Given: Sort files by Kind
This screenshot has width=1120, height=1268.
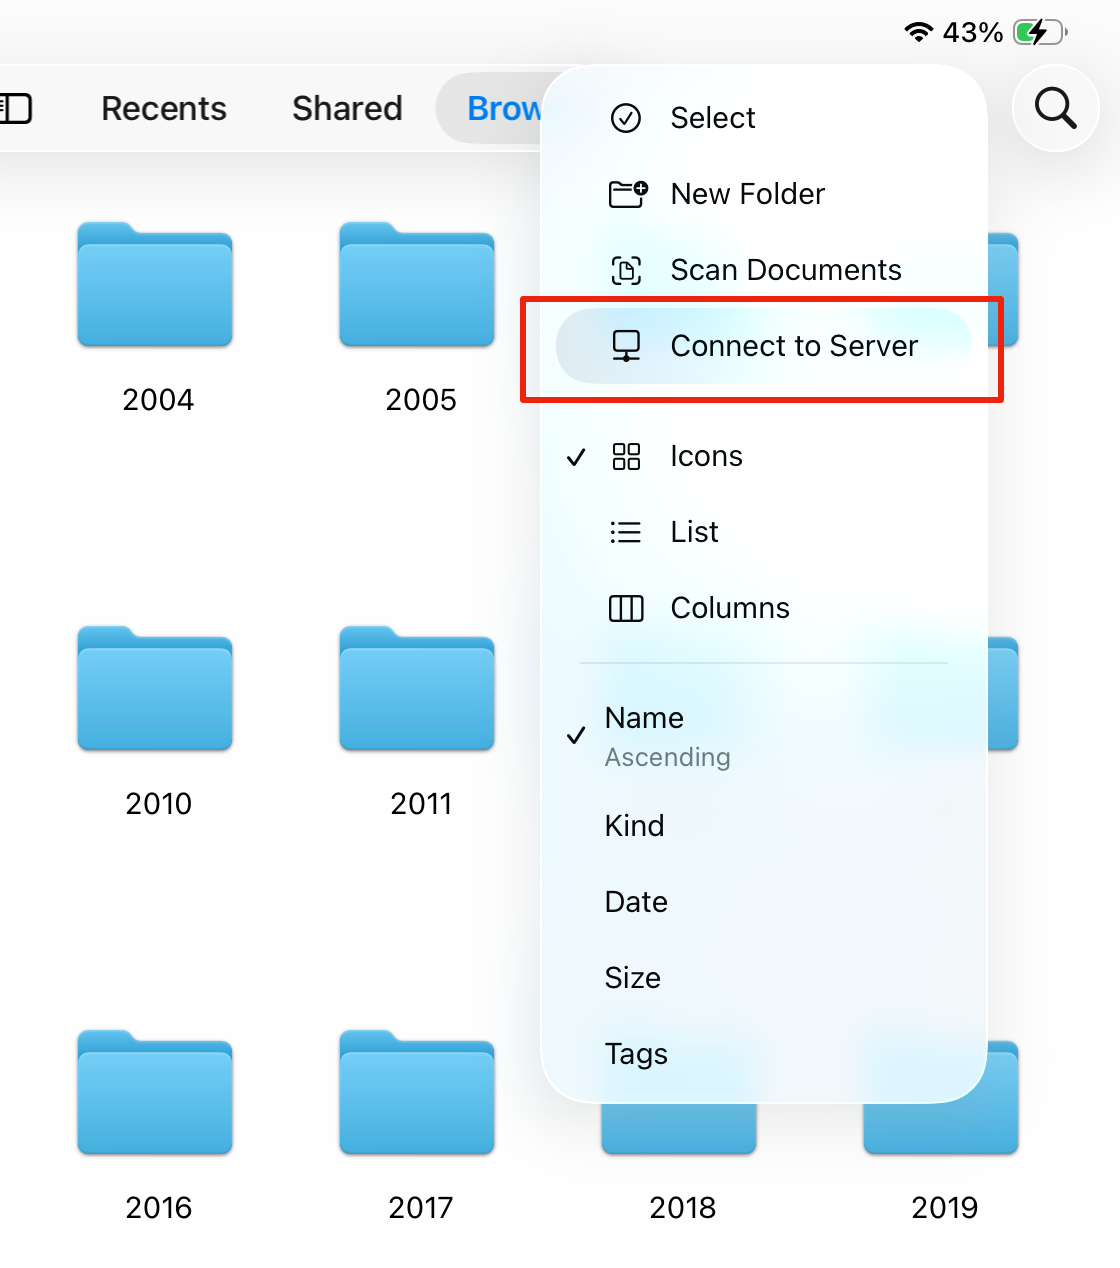Looking at the screenshot, I should point(635,826).
